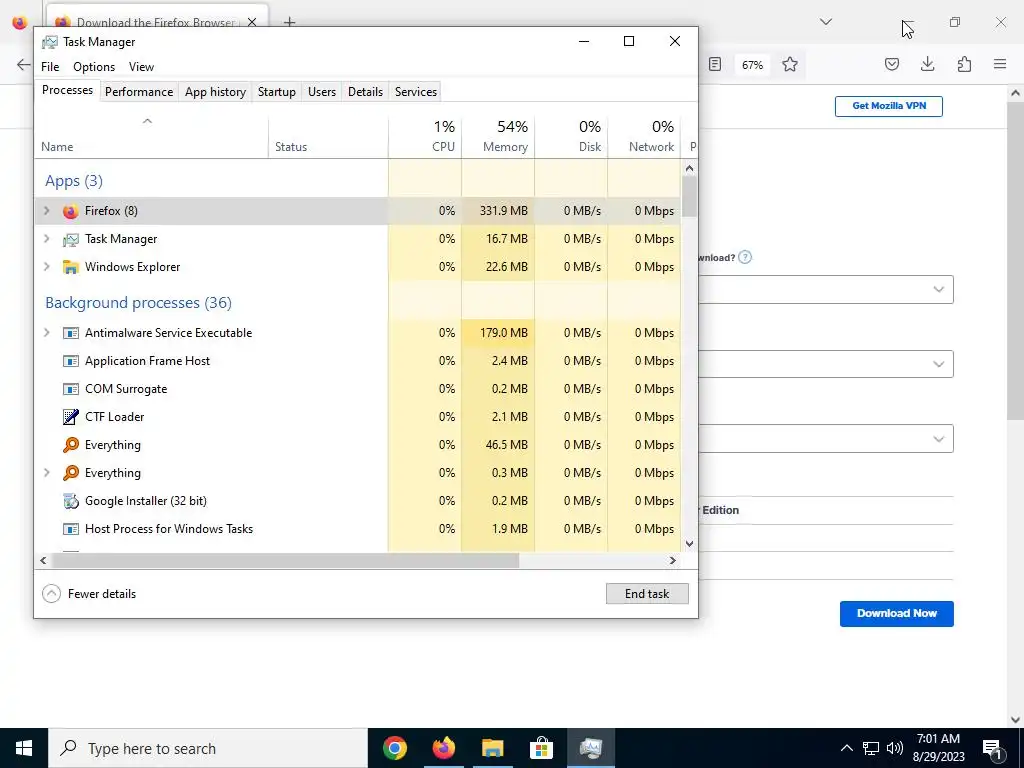Viewport: 1024px width, 768px height.
Task: Open the Options menu in Task Manager
Action: 94,67
